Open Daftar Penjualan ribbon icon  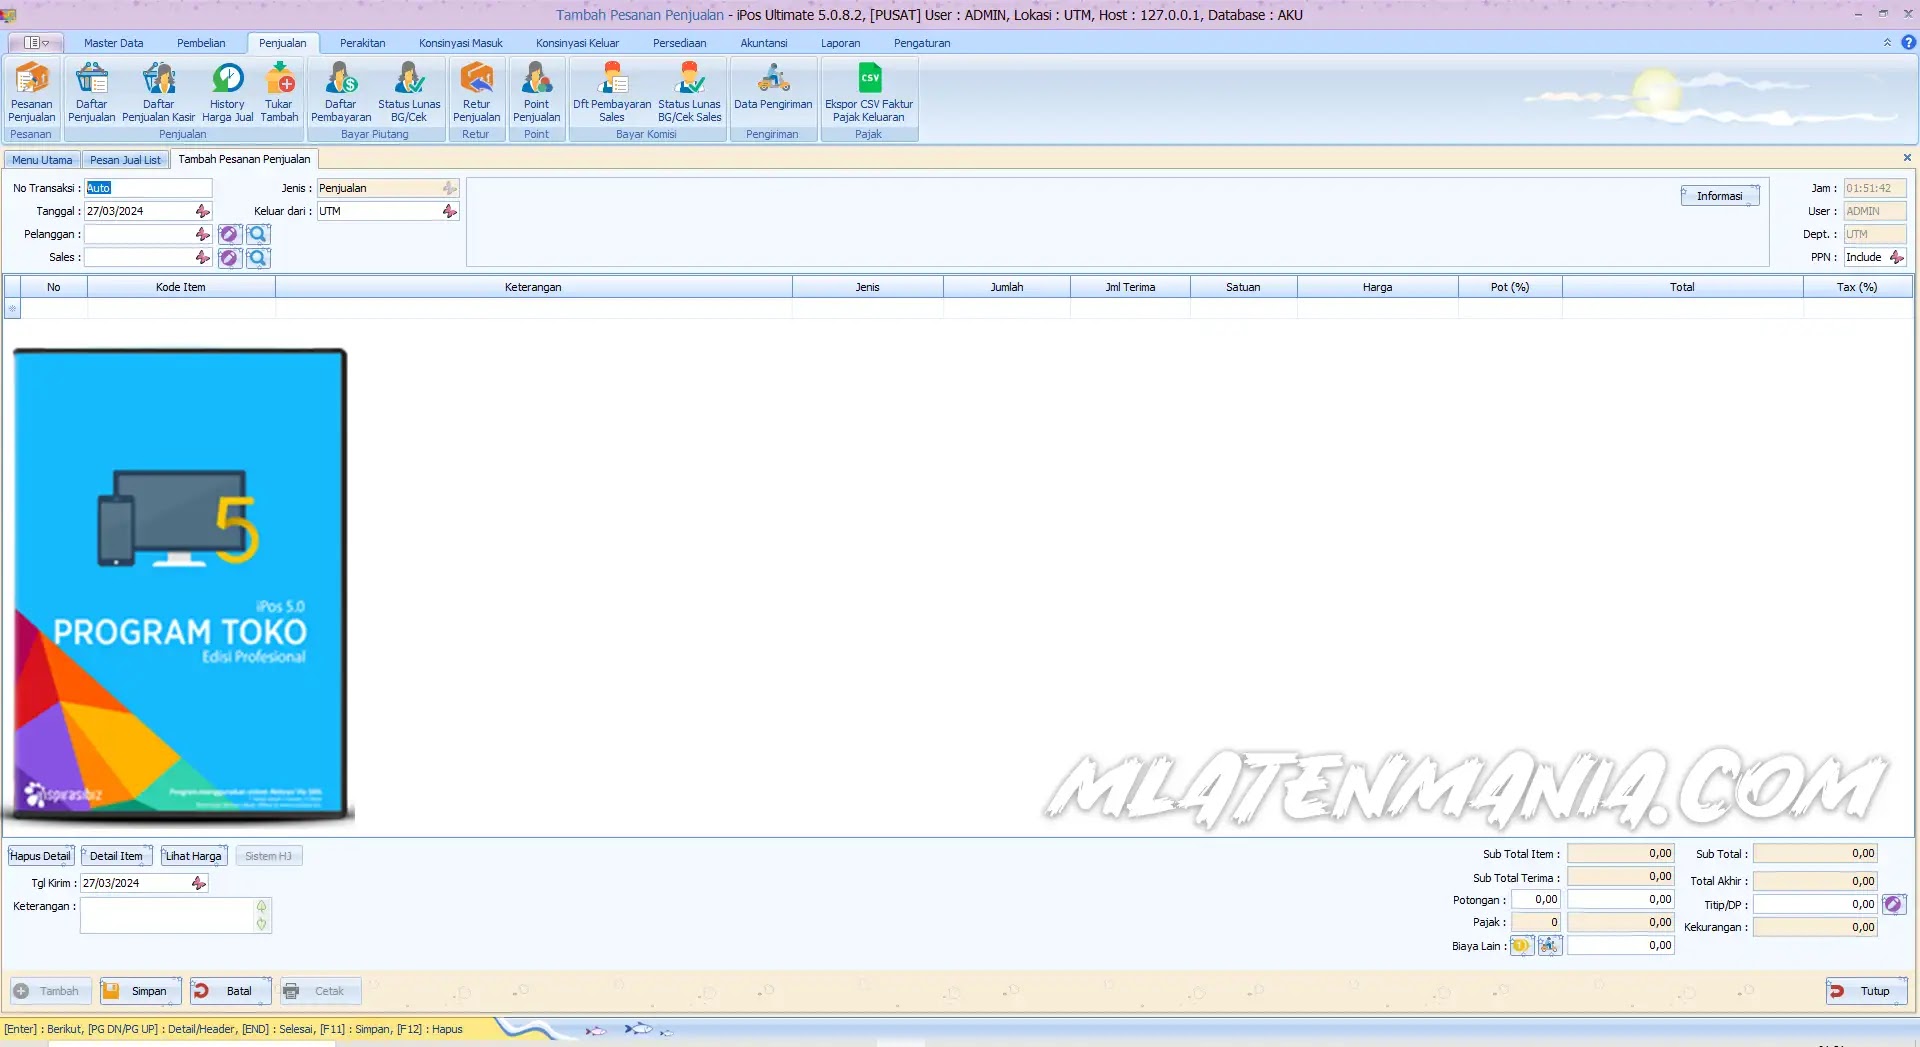(x=91, y=92)
